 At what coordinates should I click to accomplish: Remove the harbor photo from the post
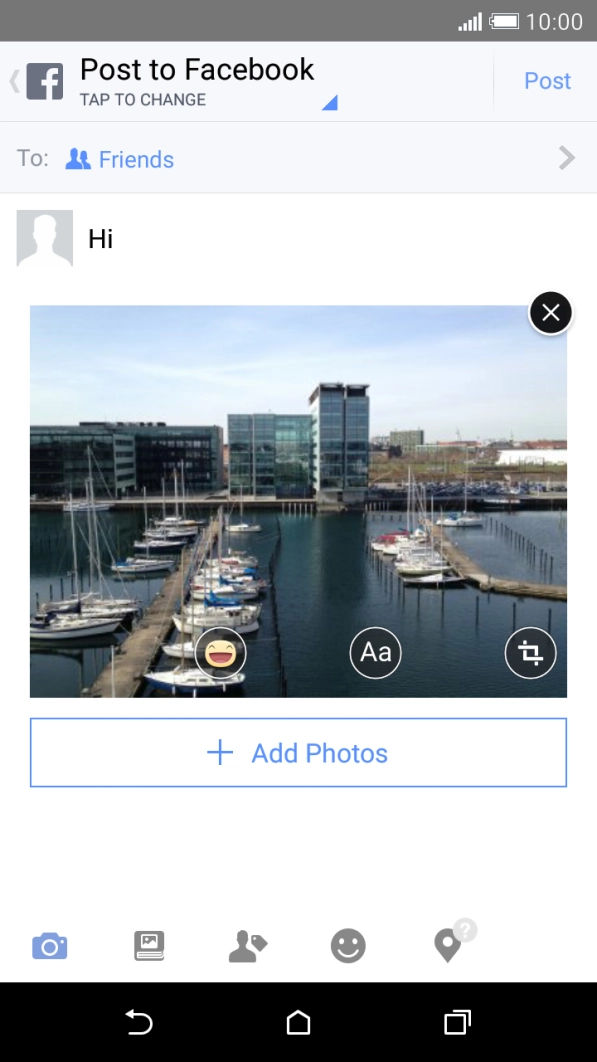tap(550, 312)
